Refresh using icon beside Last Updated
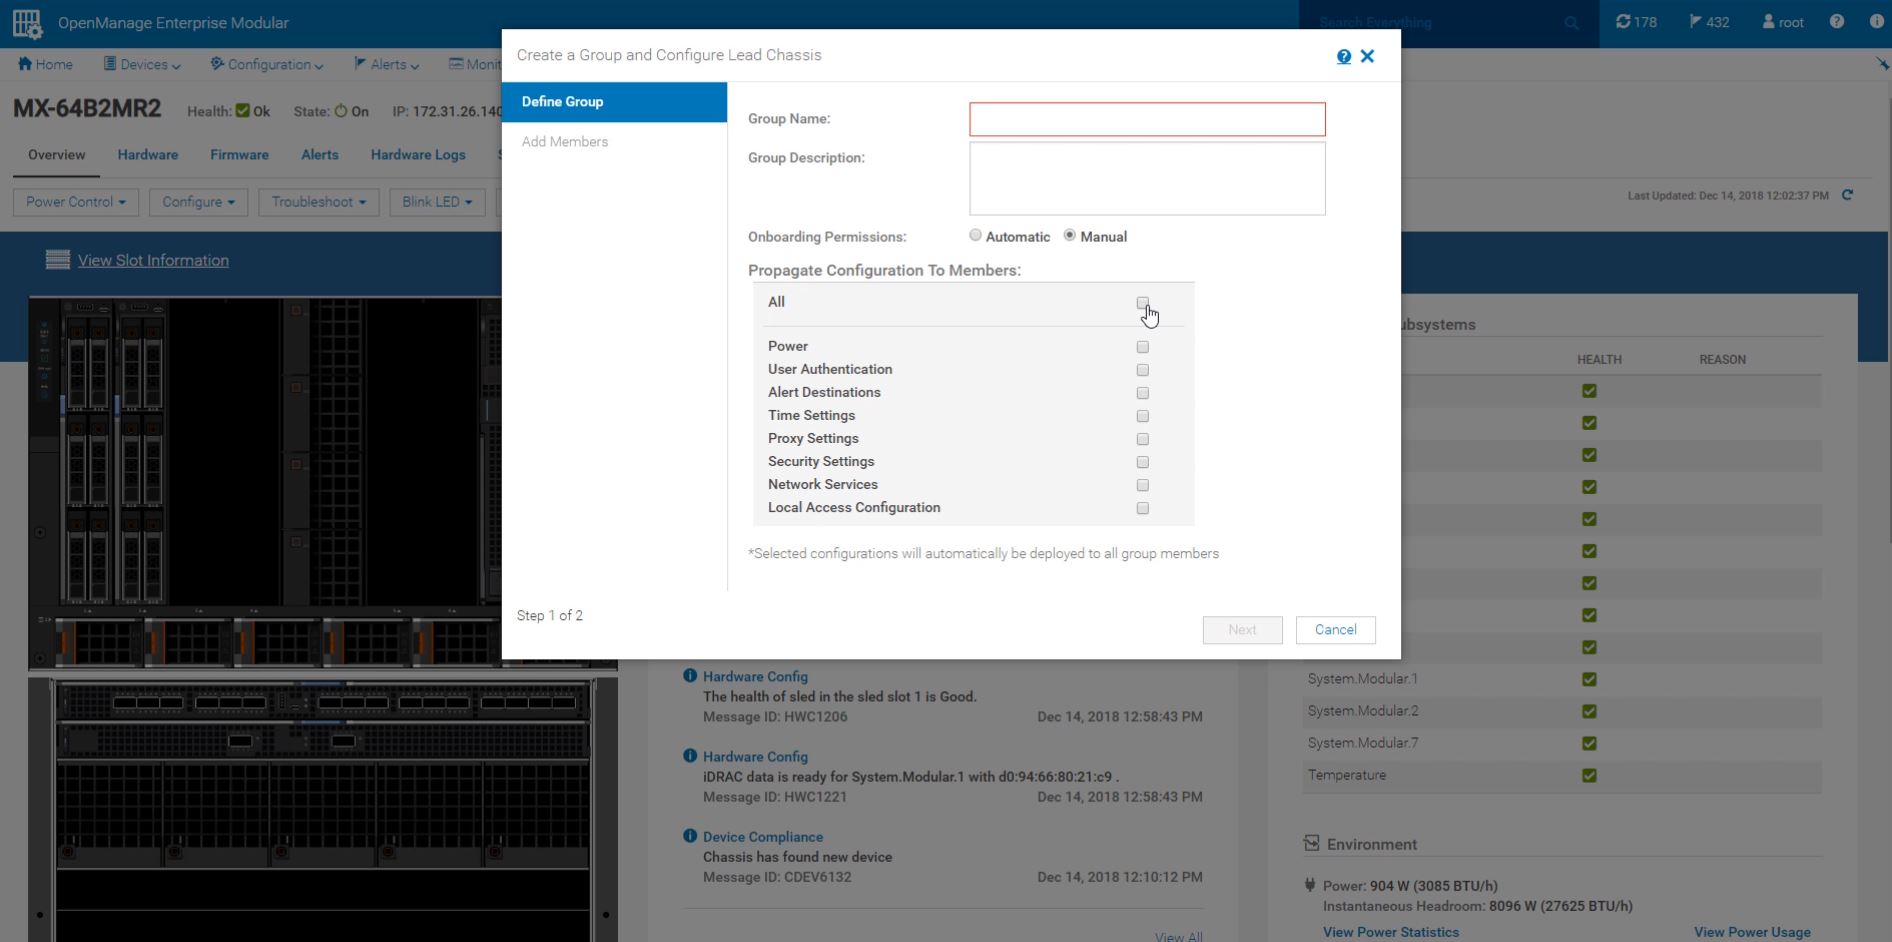Image resolution: width=1892 pixels, height=942 pixels. tap(1847, 195)
